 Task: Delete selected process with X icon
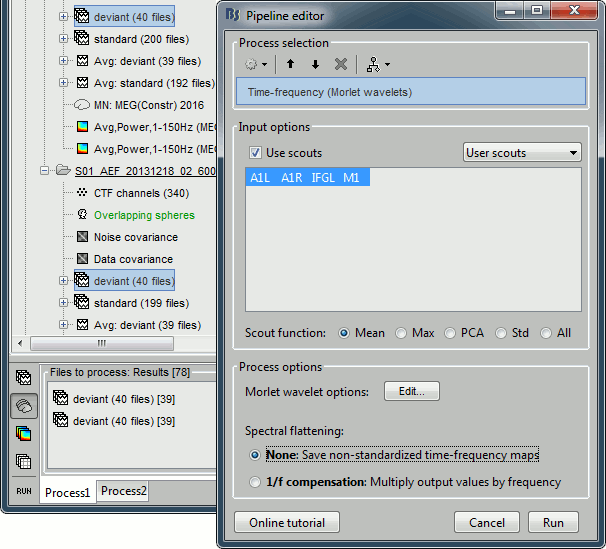point(340,64)
